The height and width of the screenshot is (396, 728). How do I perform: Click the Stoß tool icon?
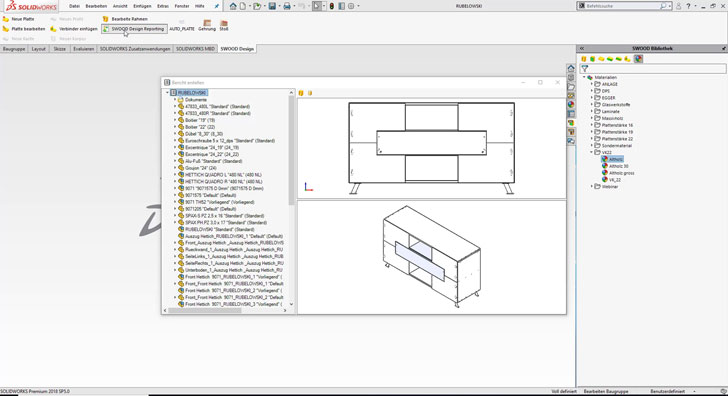tap(224, 23)
